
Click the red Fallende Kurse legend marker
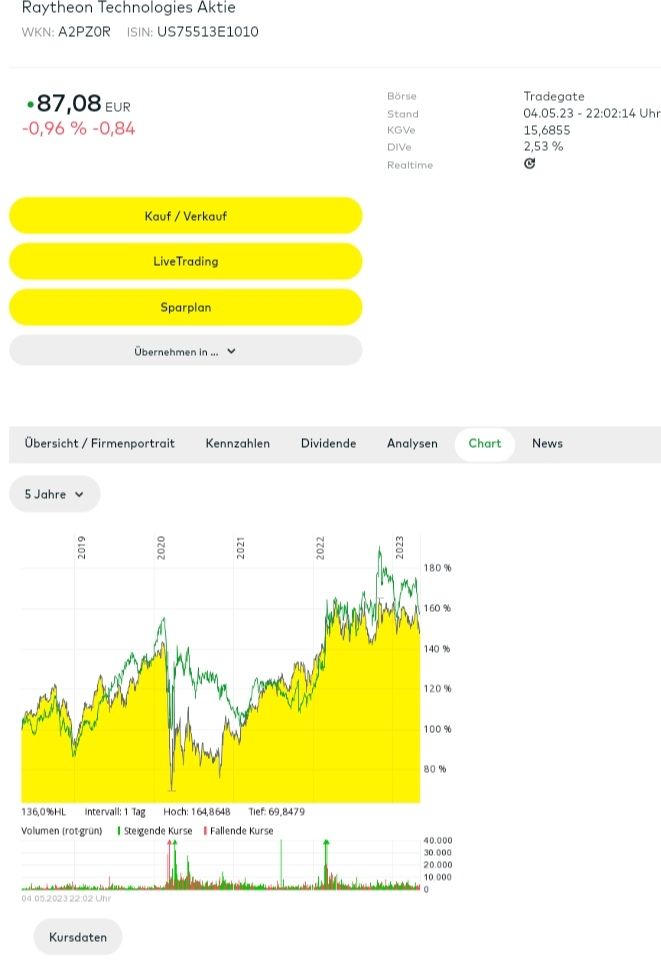tap(205, 831)
